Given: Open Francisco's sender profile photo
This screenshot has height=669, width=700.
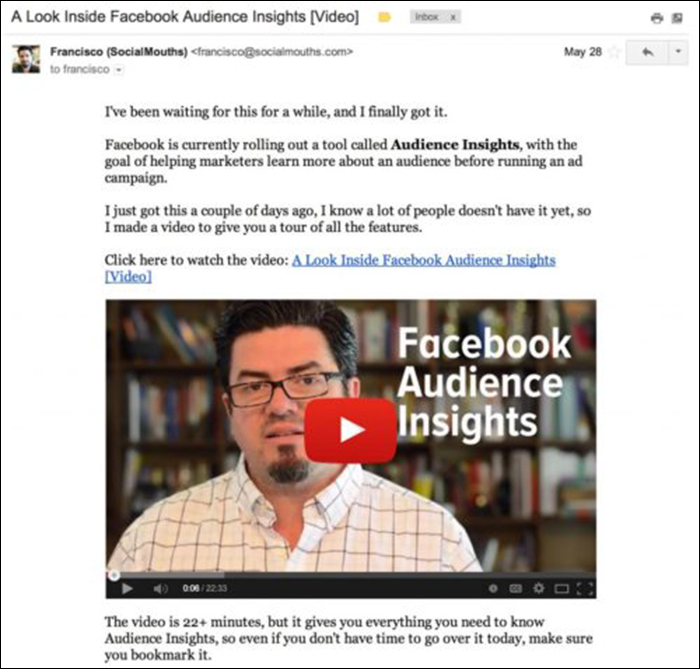Looking at the screenshot, I should (26, 58).
